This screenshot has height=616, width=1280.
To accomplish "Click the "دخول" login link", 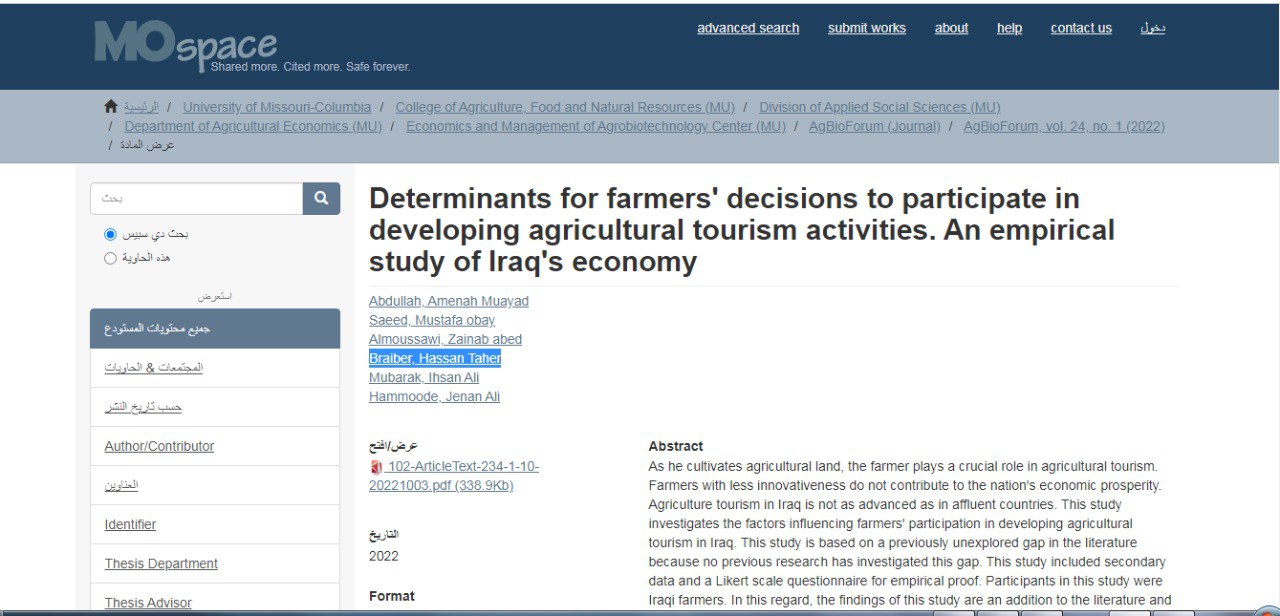I will (x=1152, y=28).
